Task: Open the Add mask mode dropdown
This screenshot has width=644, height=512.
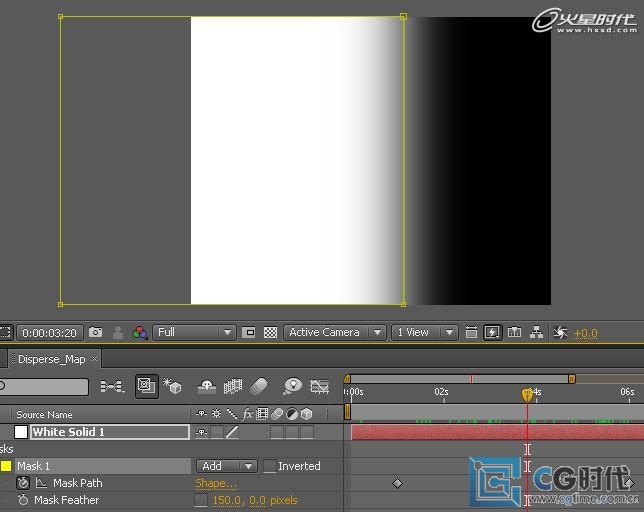Action: tap(227, 466)
